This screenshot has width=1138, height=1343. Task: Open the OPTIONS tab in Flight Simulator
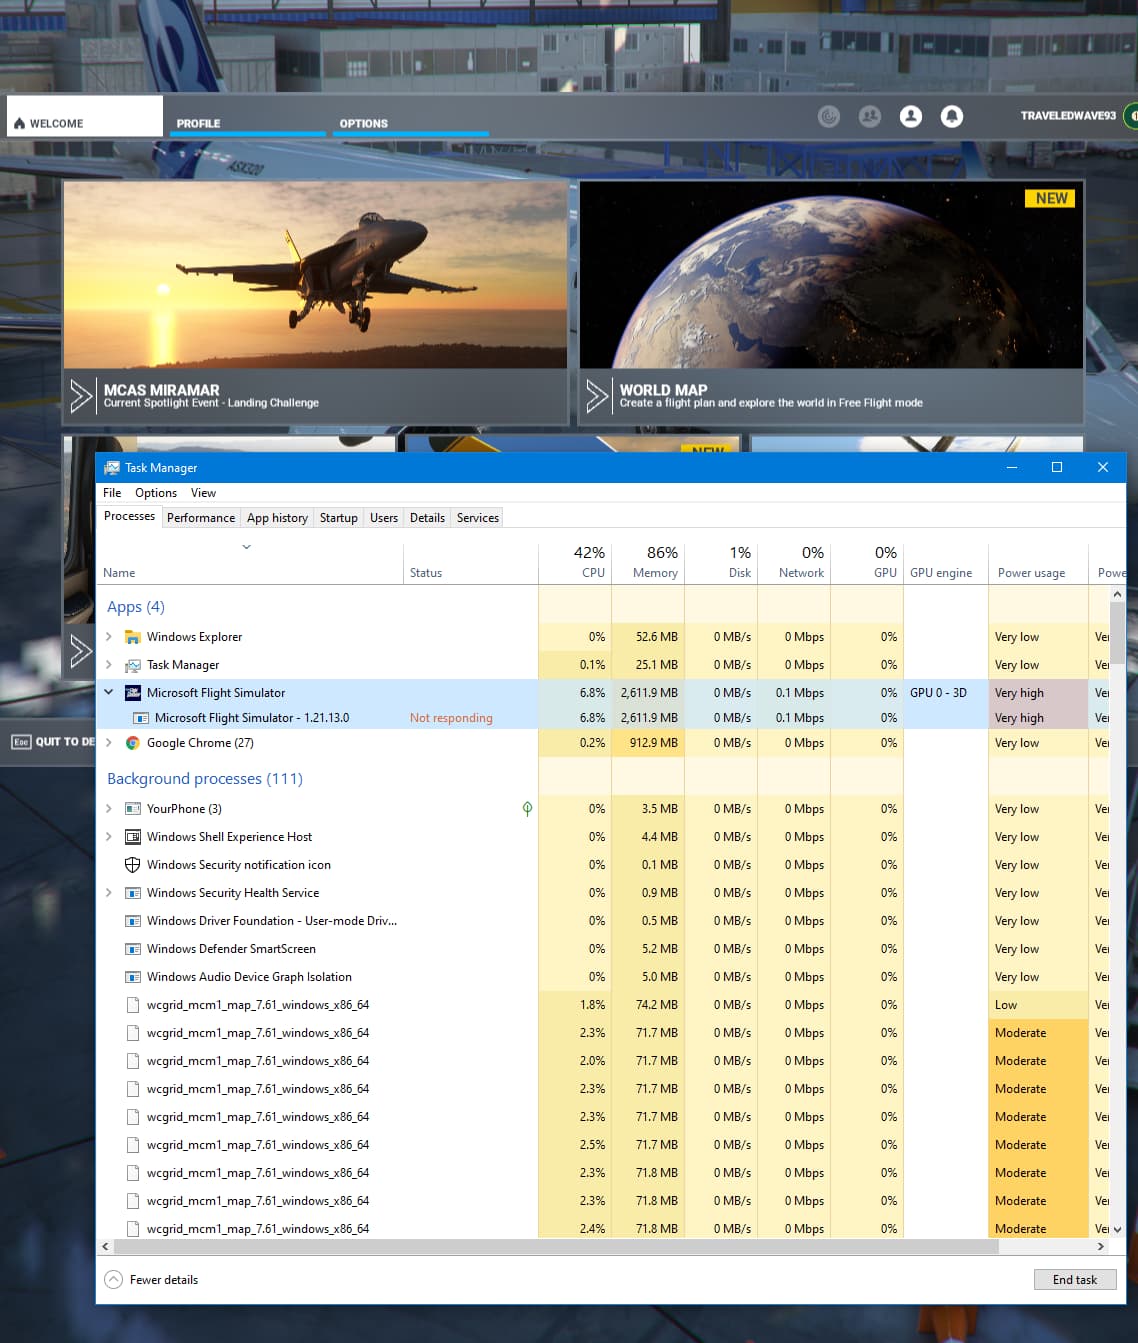[x=363, y=123]
